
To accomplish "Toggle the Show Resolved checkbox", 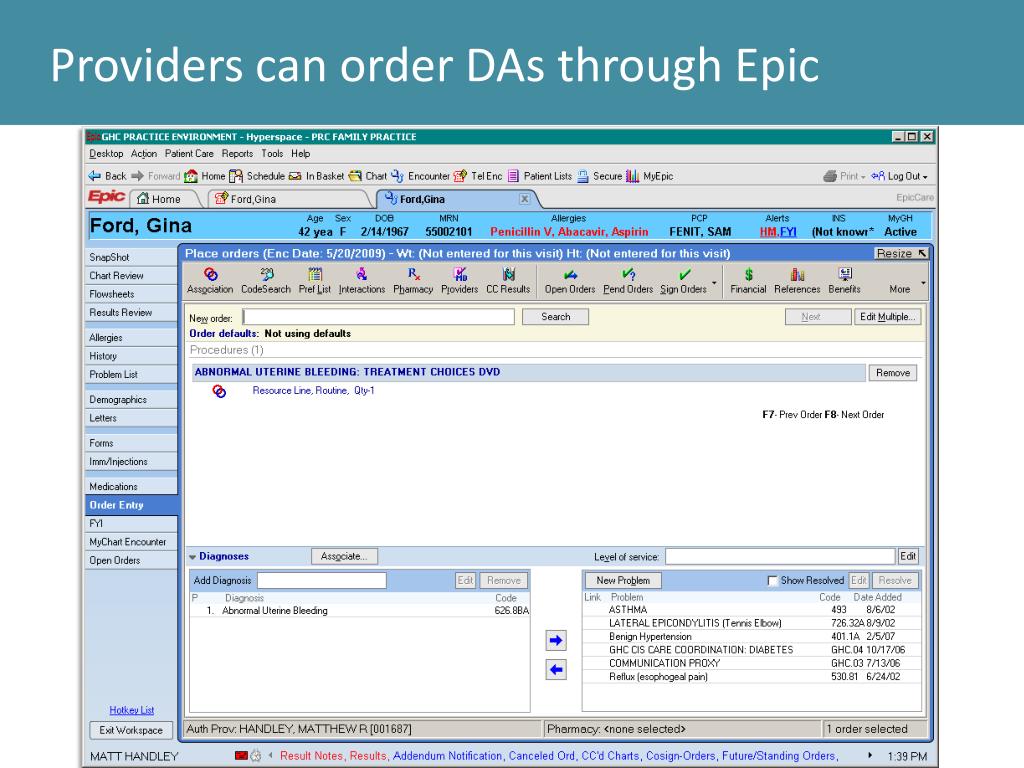I will coord(772,581).
